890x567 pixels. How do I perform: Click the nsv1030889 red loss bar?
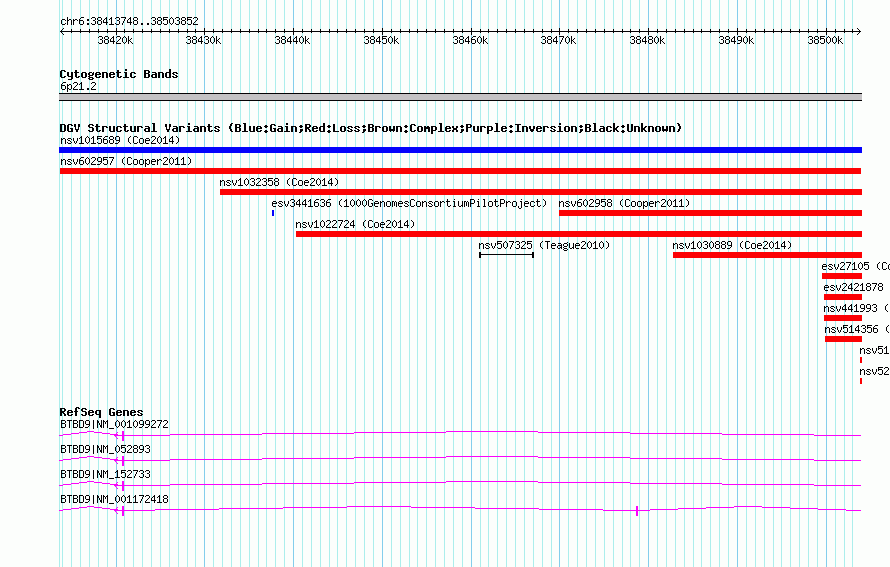click(x=767, y=255)
